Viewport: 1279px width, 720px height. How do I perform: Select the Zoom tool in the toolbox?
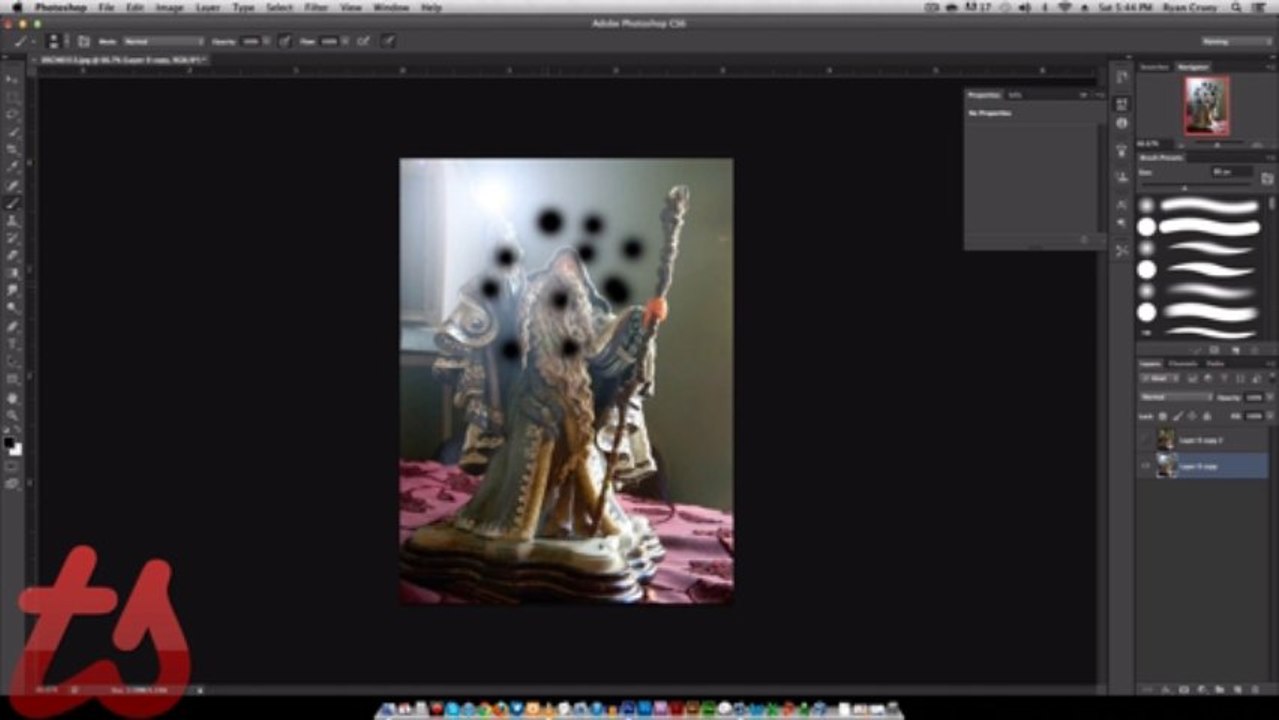tap(13, 414)
